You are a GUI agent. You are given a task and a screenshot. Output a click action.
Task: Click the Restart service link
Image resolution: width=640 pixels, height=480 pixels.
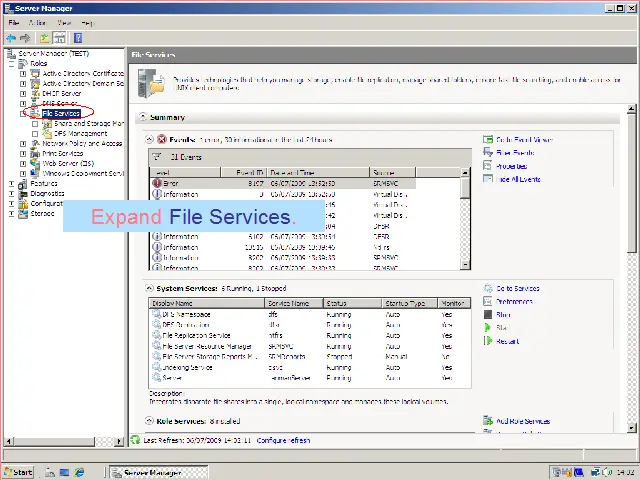[x=507, y=341]
